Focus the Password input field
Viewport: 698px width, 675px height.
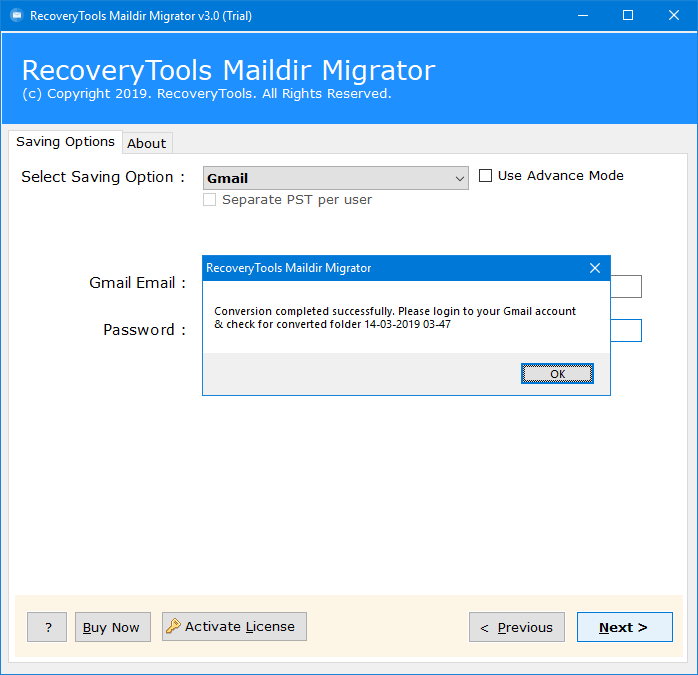click(x=626, y=330)
